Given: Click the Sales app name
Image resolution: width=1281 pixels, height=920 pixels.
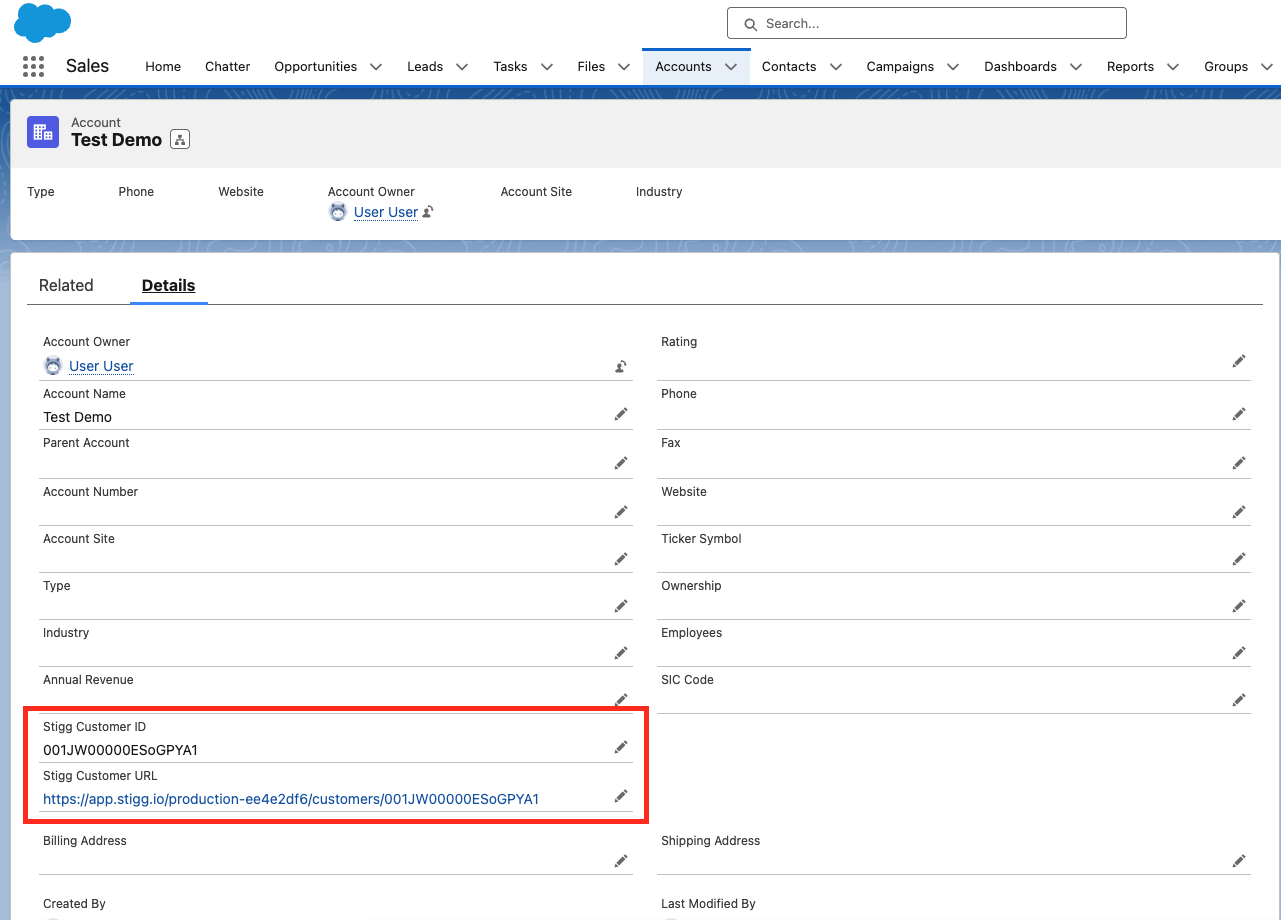Looking at the screenshot, I should tap(87, 66).
